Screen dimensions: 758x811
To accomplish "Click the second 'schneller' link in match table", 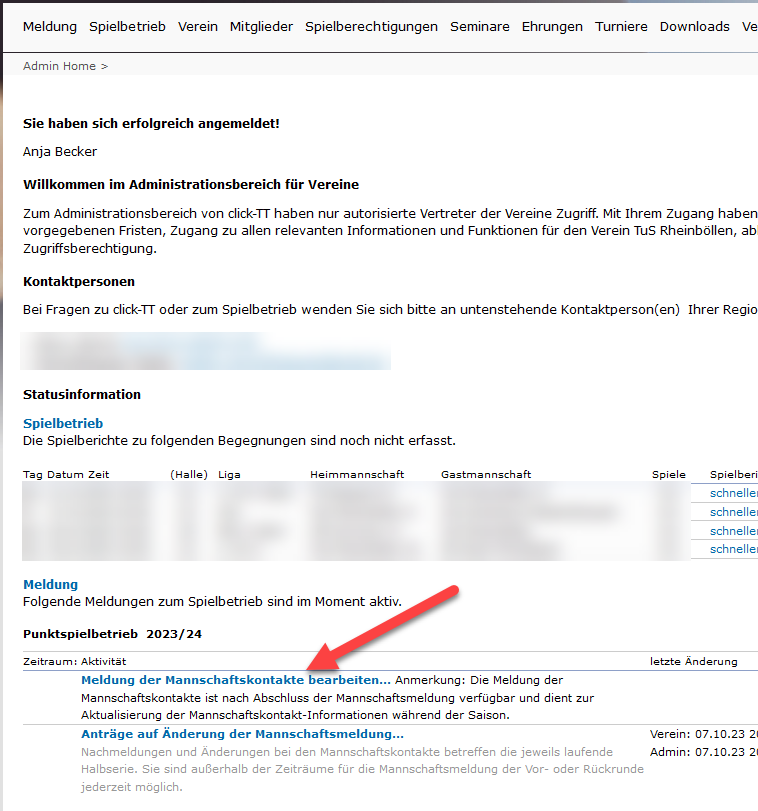I will (x=733, y=512).
